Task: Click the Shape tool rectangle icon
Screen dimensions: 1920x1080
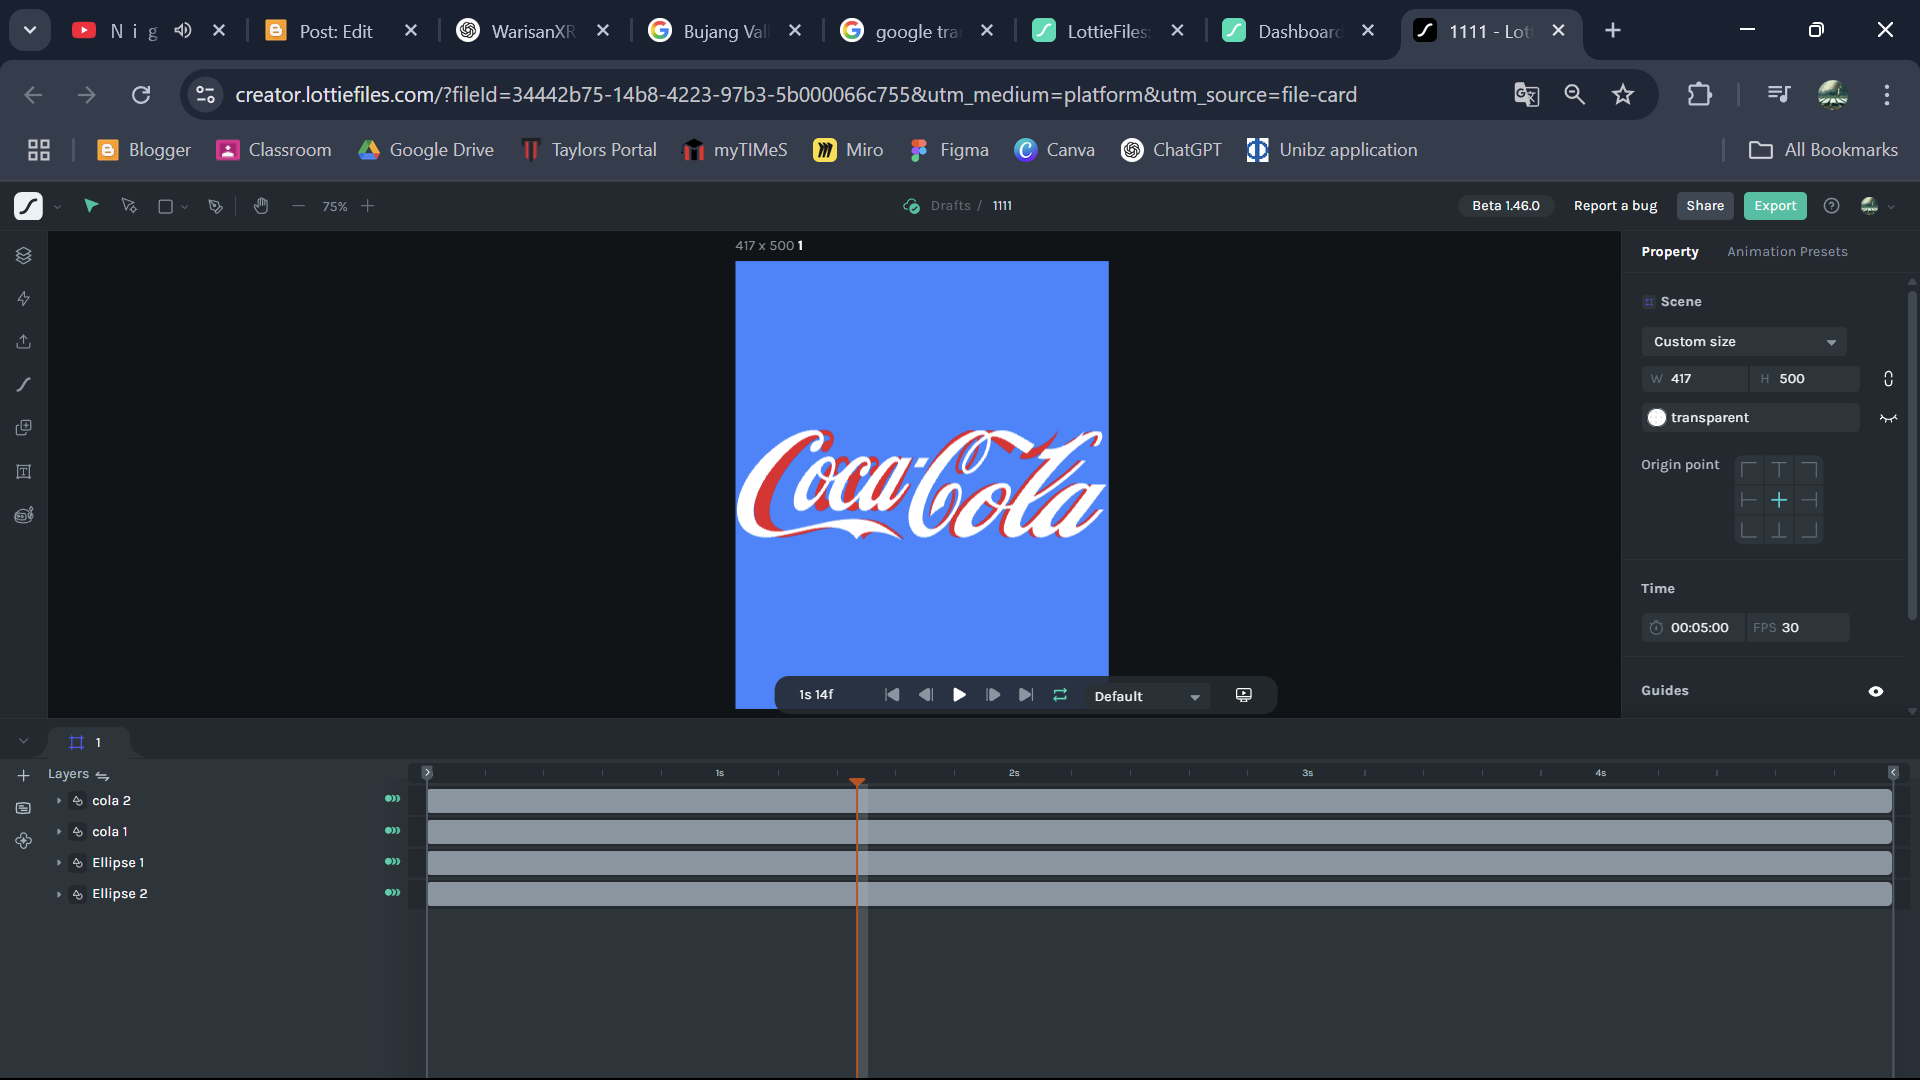Action: (166, 206)
